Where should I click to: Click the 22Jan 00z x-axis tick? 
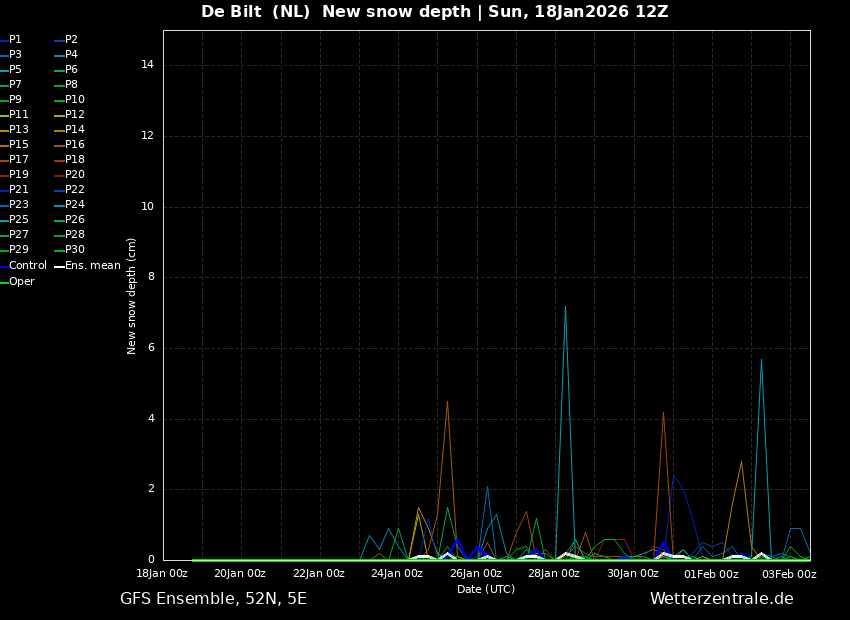(319, 574)
